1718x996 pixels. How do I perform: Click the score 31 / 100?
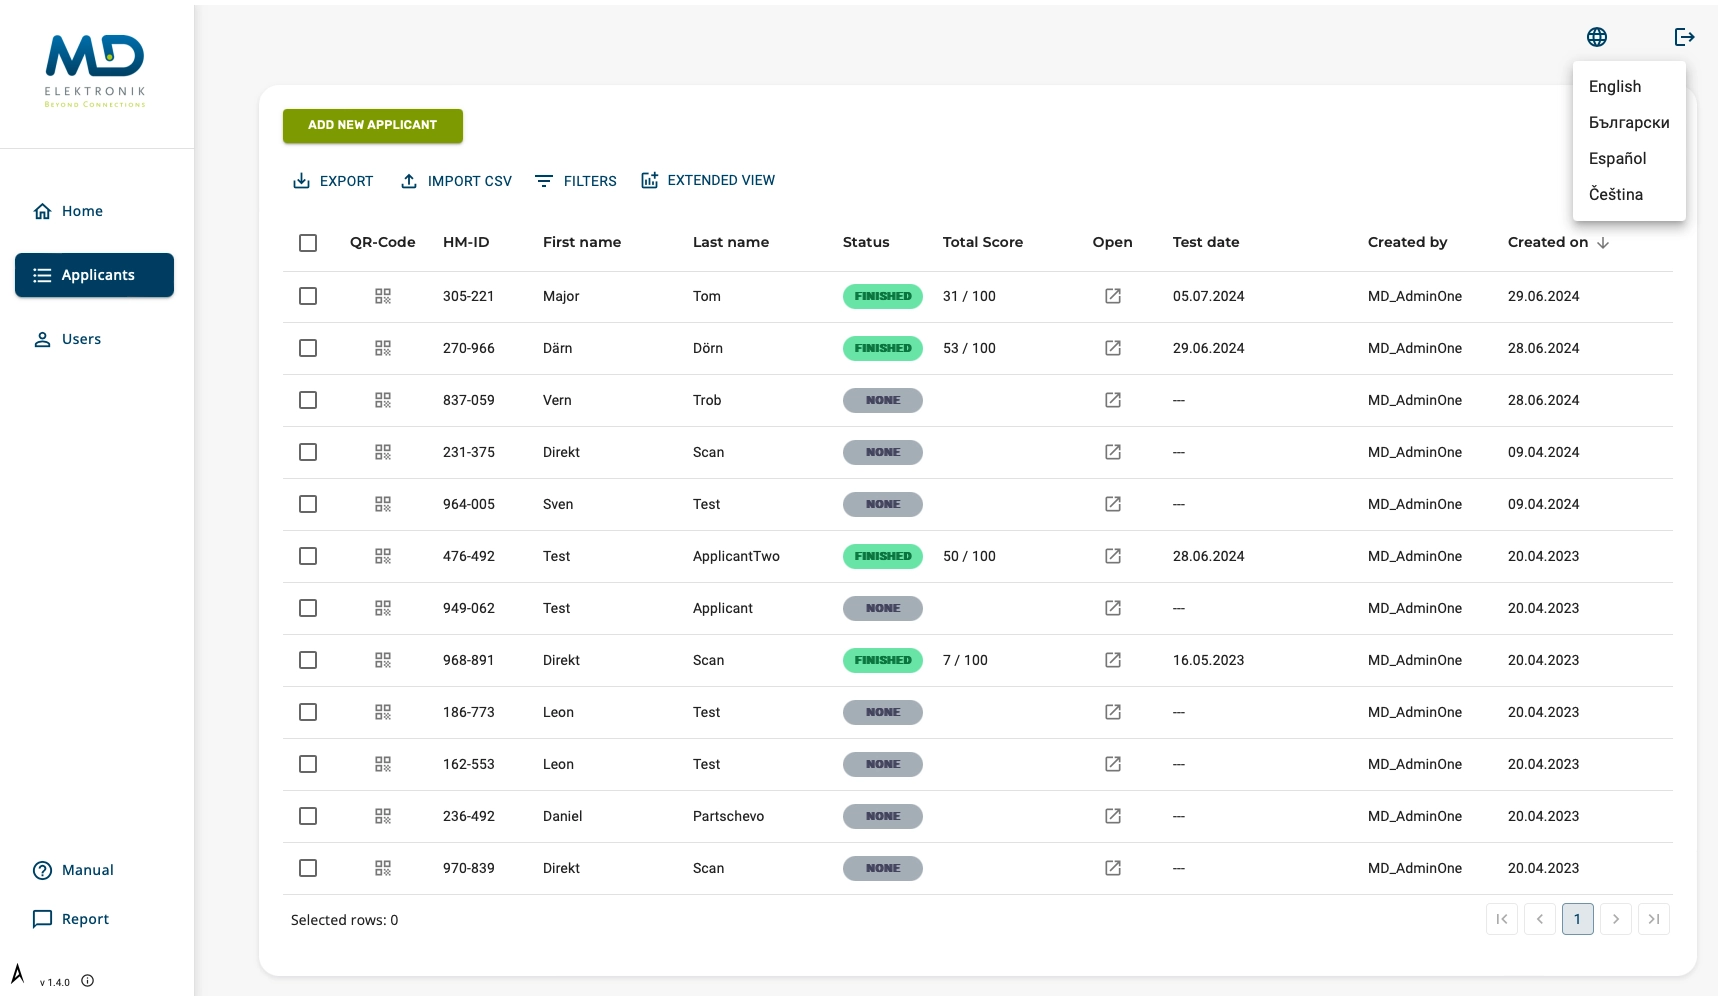click(969, 296)
